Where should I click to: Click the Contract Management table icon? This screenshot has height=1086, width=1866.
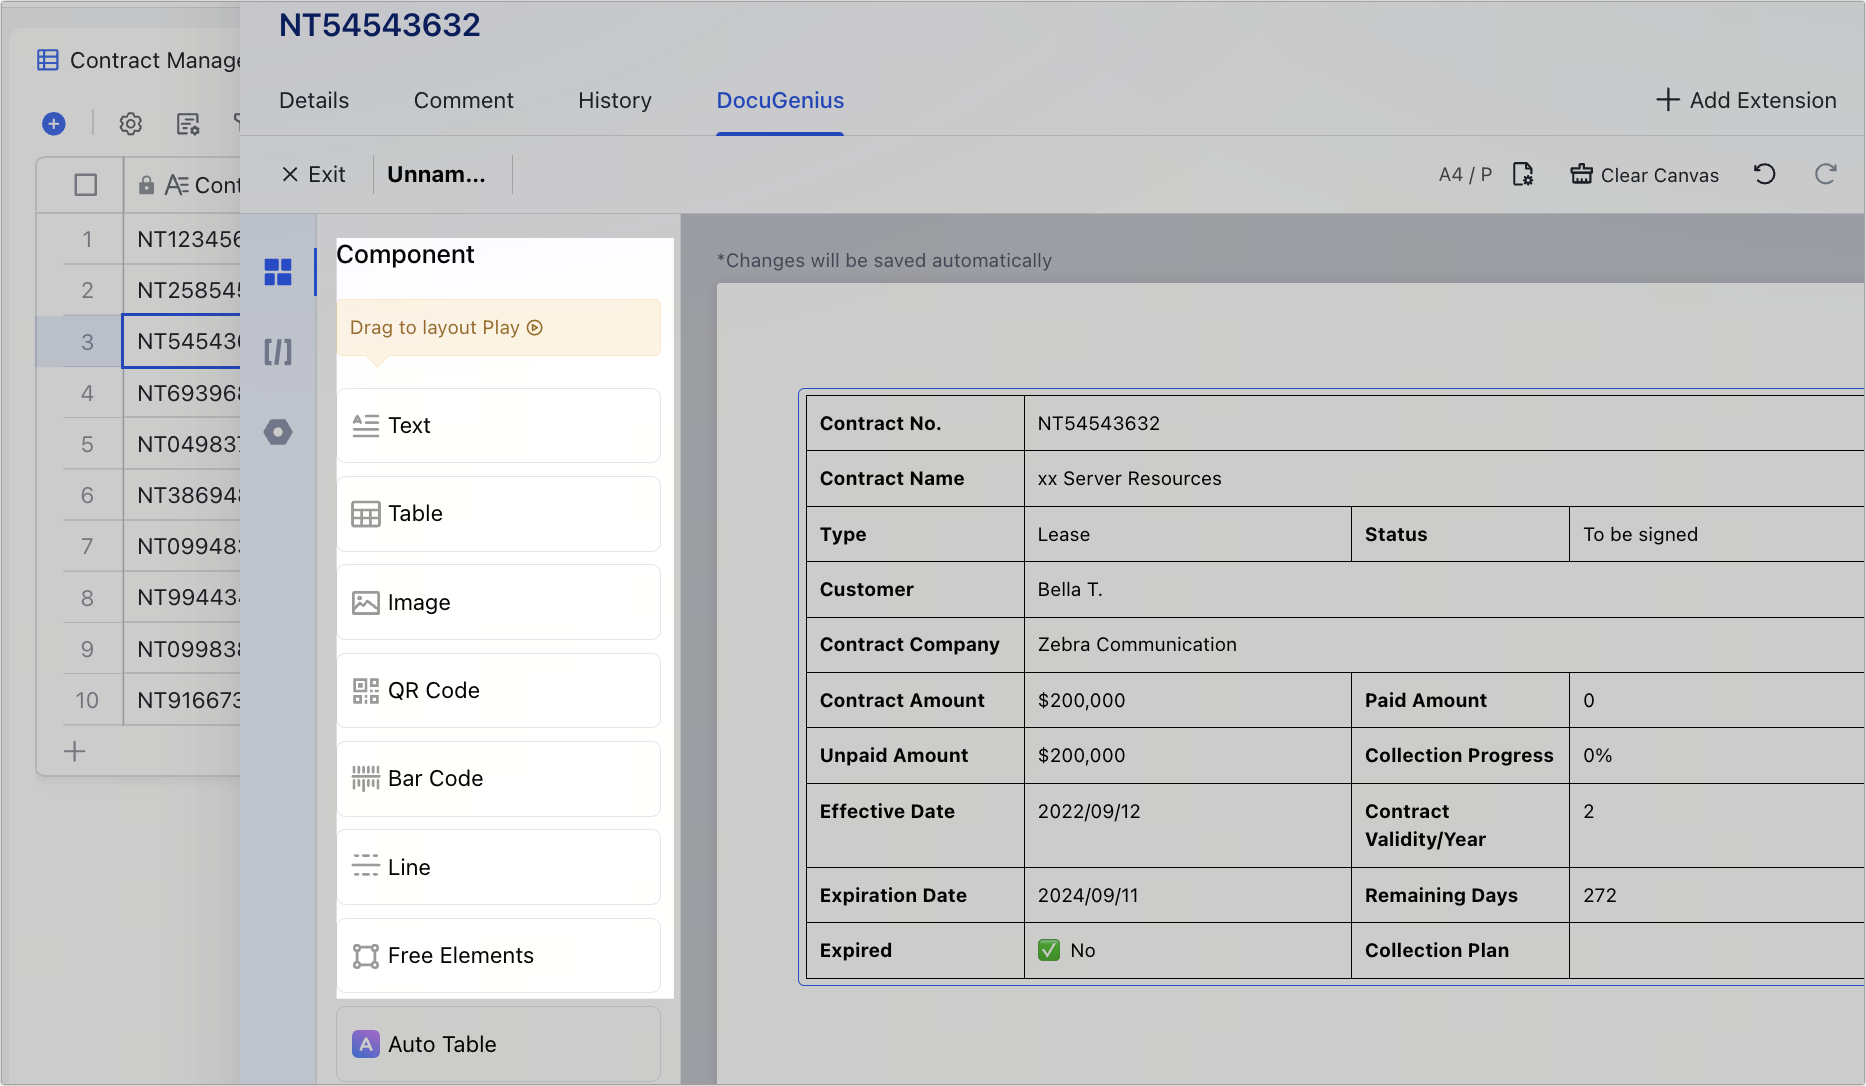pyautogui.click(x=48, y=60)
